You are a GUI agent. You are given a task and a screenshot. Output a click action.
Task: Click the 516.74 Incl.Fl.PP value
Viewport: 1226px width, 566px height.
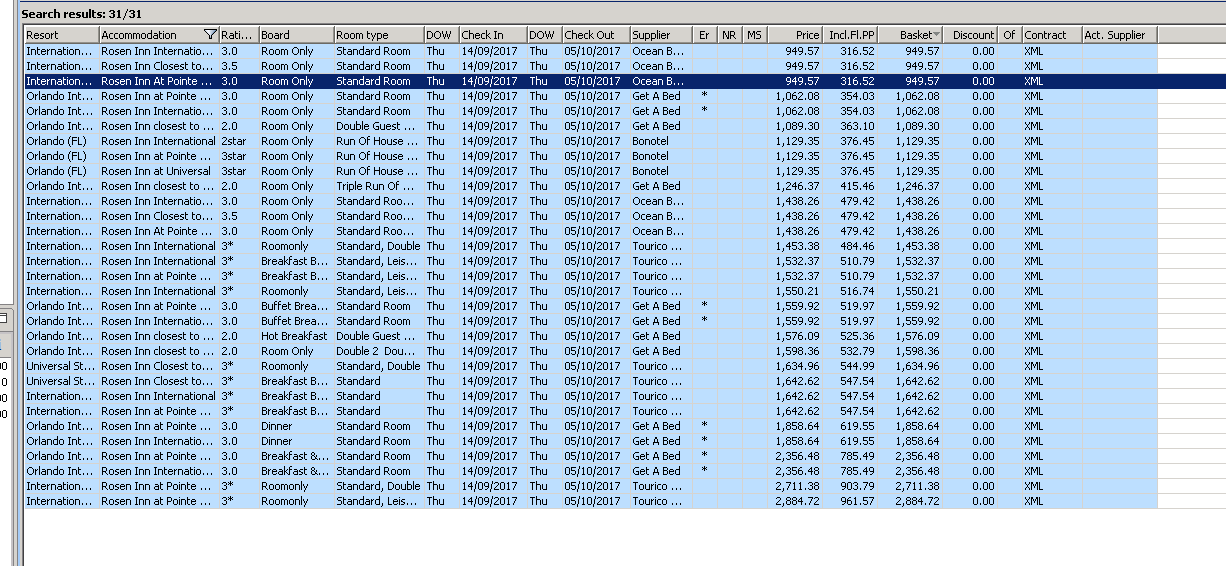(x=857, y=291)
